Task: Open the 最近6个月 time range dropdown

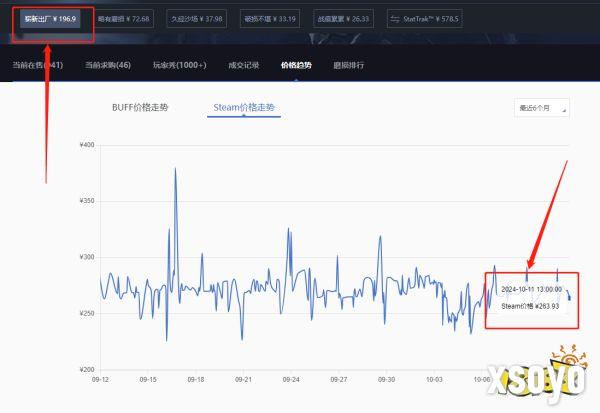Action: [x=542, y=108]
